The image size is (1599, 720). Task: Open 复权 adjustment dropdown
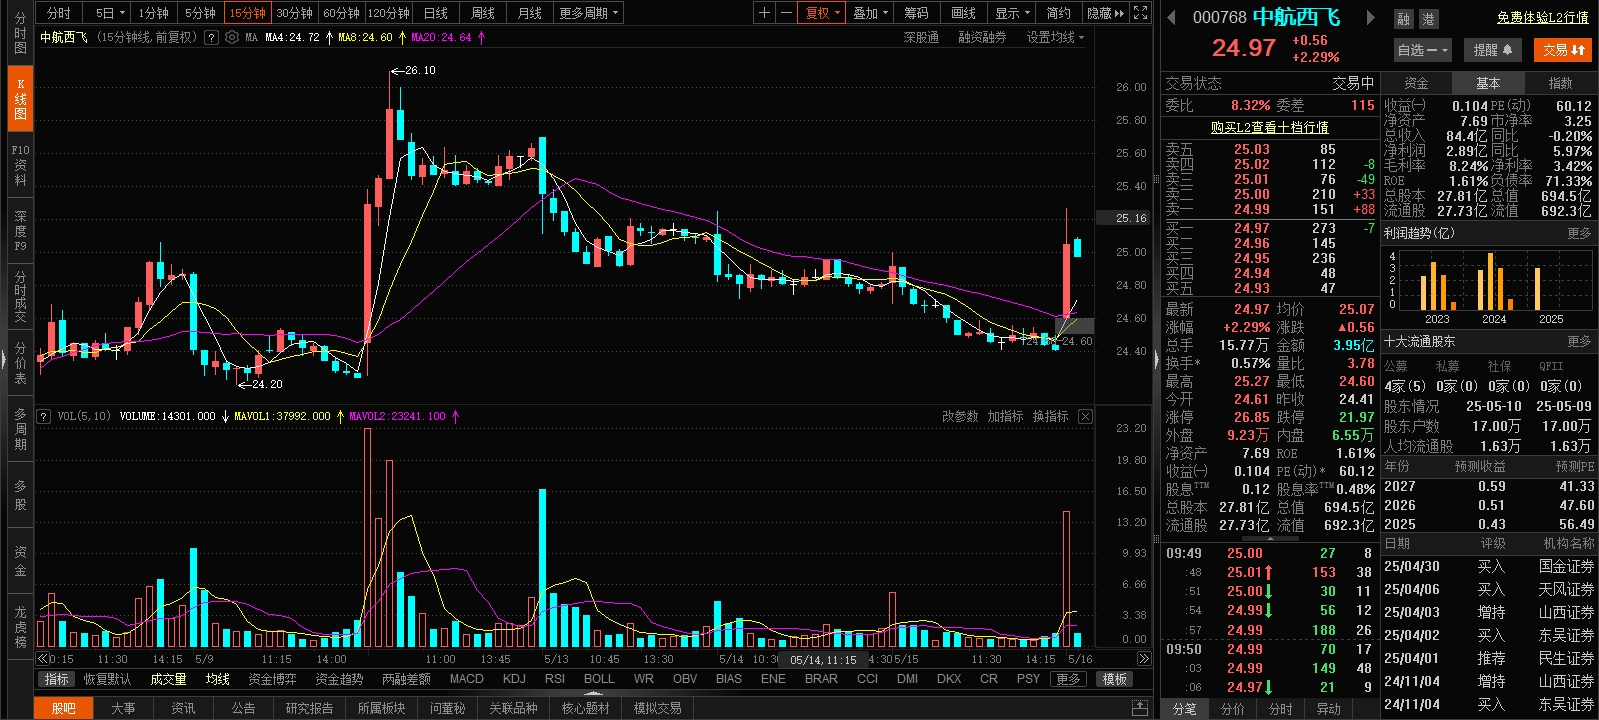click(x=823, y=13)
